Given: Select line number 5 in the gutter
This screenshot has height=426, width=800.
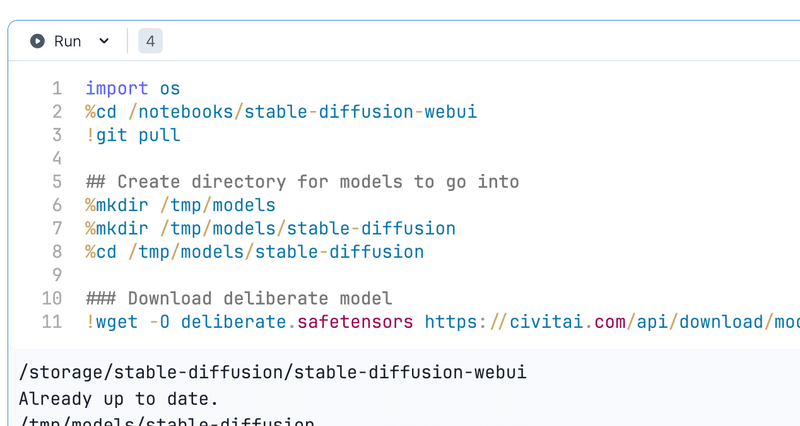Looking at the screenshot, I should (x=57, y=181).
